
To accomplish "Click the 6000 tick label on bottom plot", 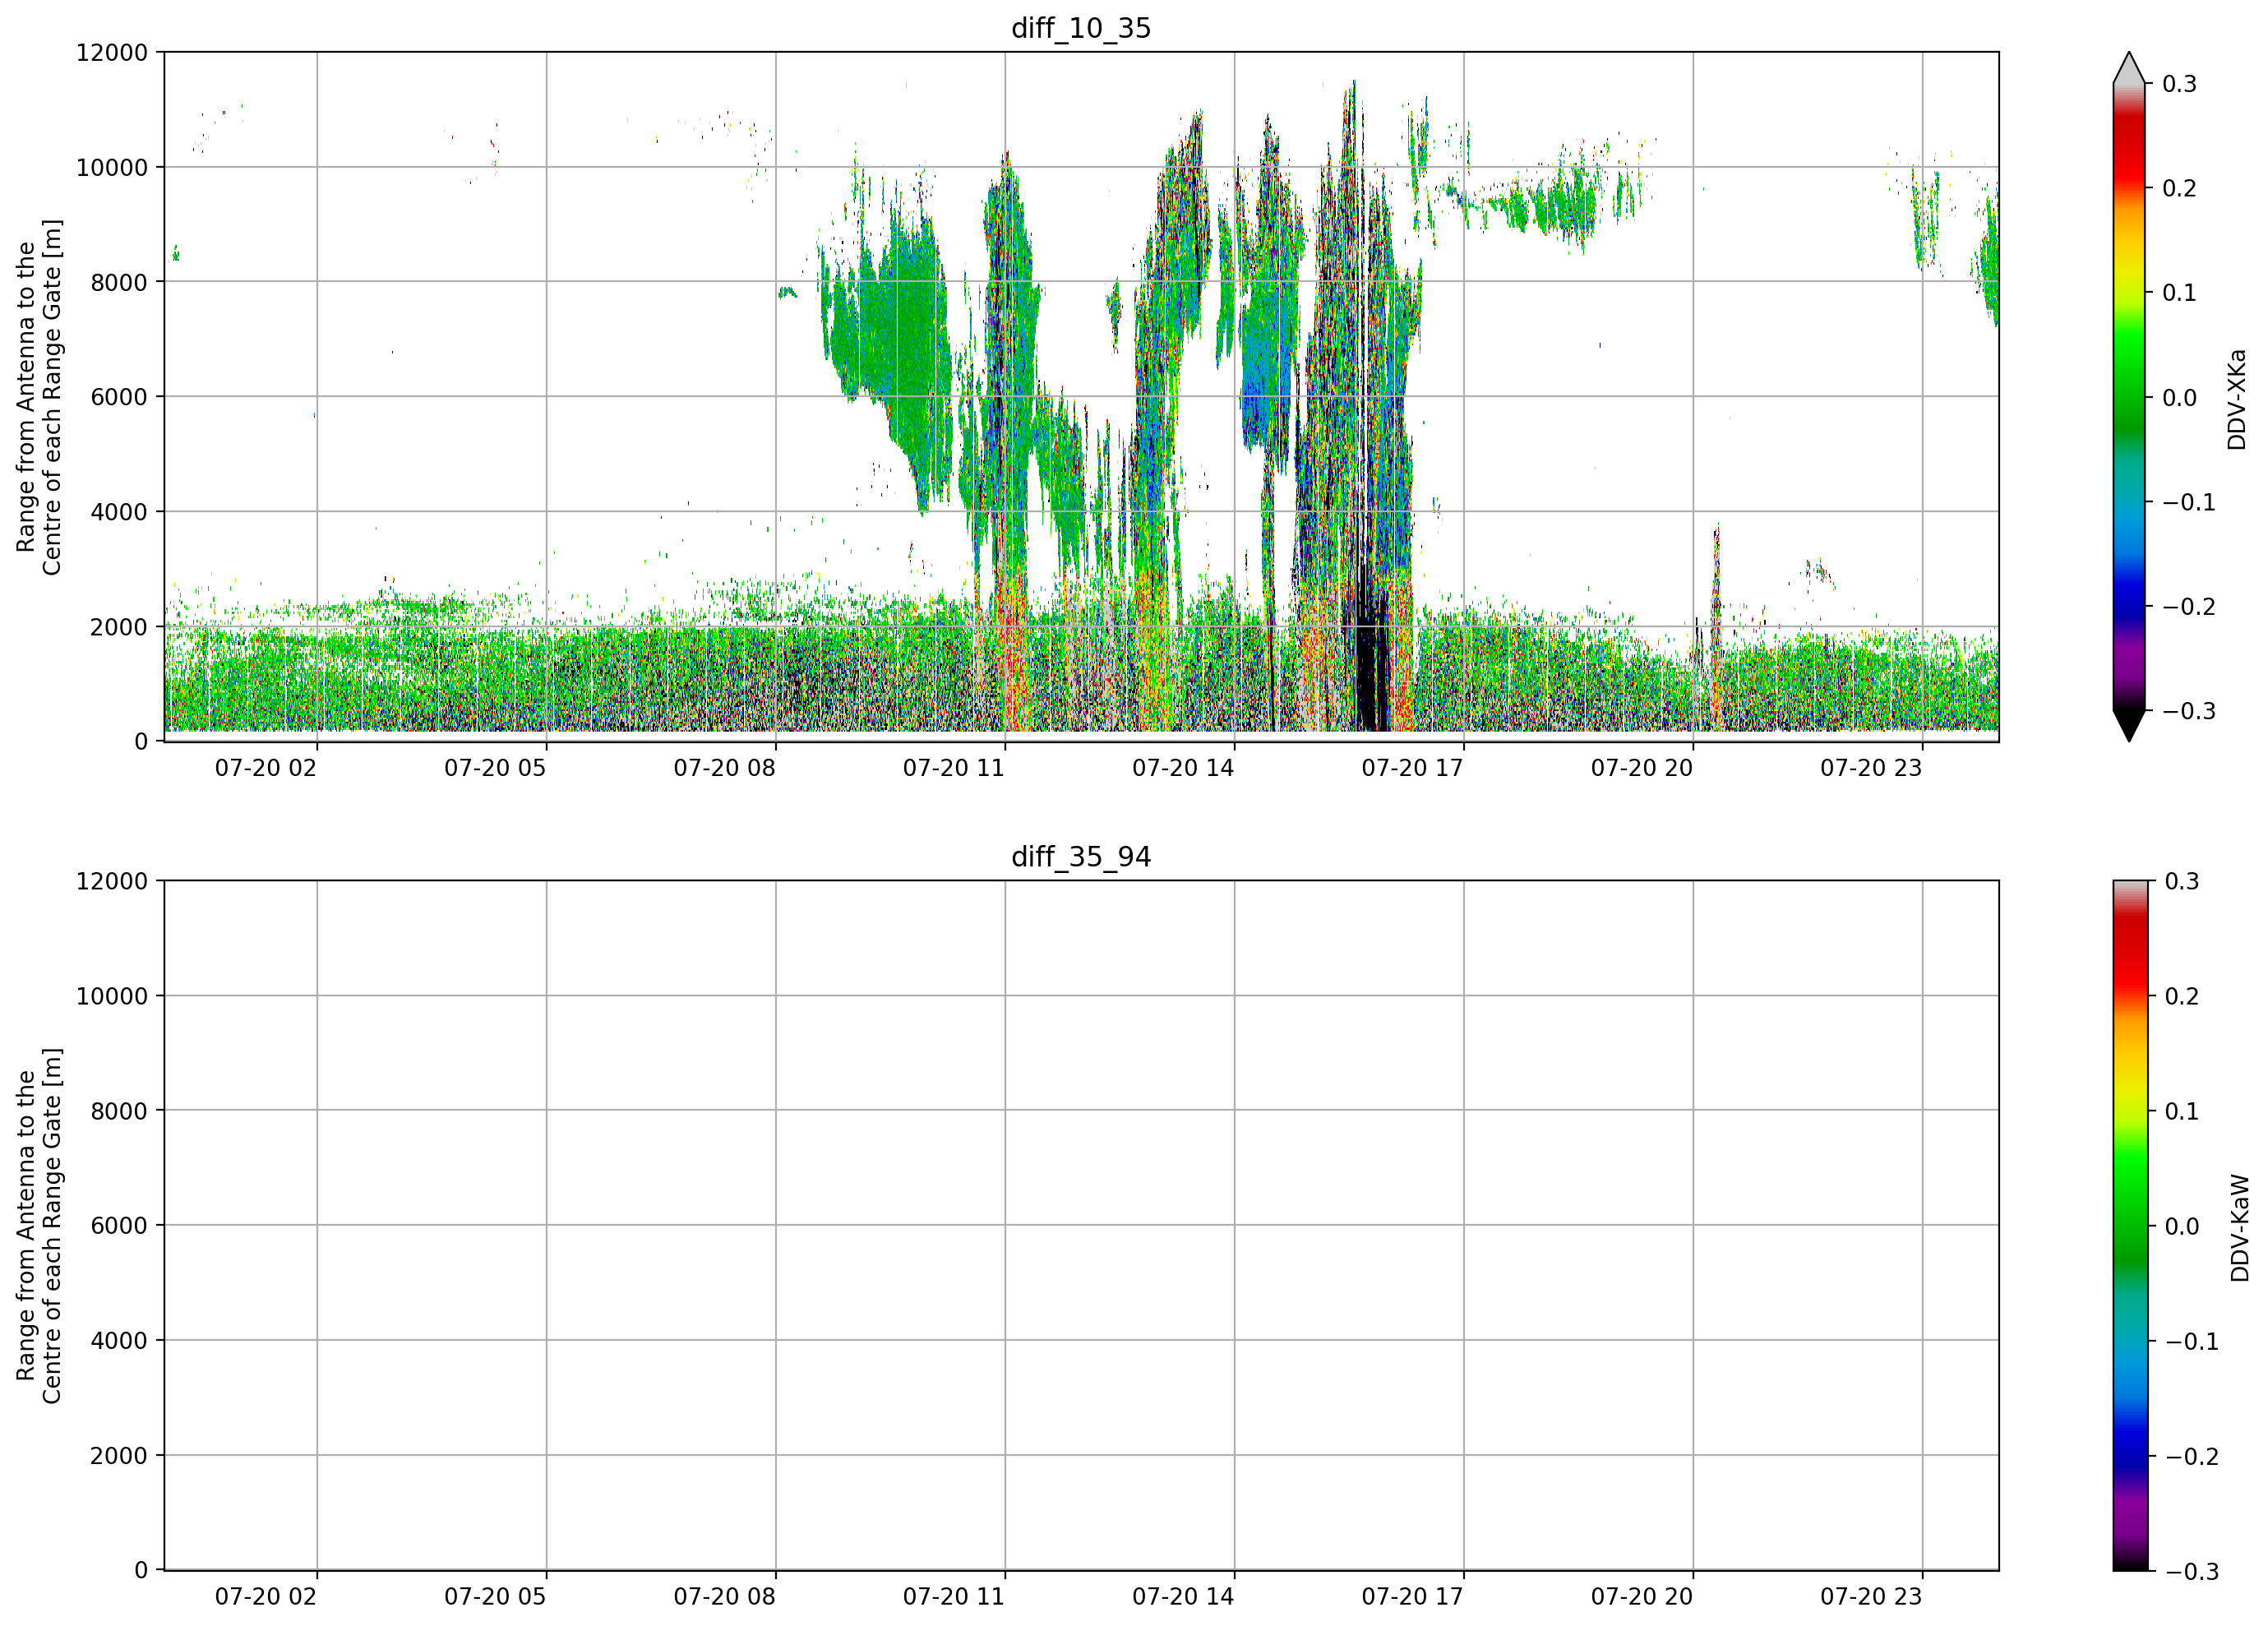I will (x=119, y=1226).
